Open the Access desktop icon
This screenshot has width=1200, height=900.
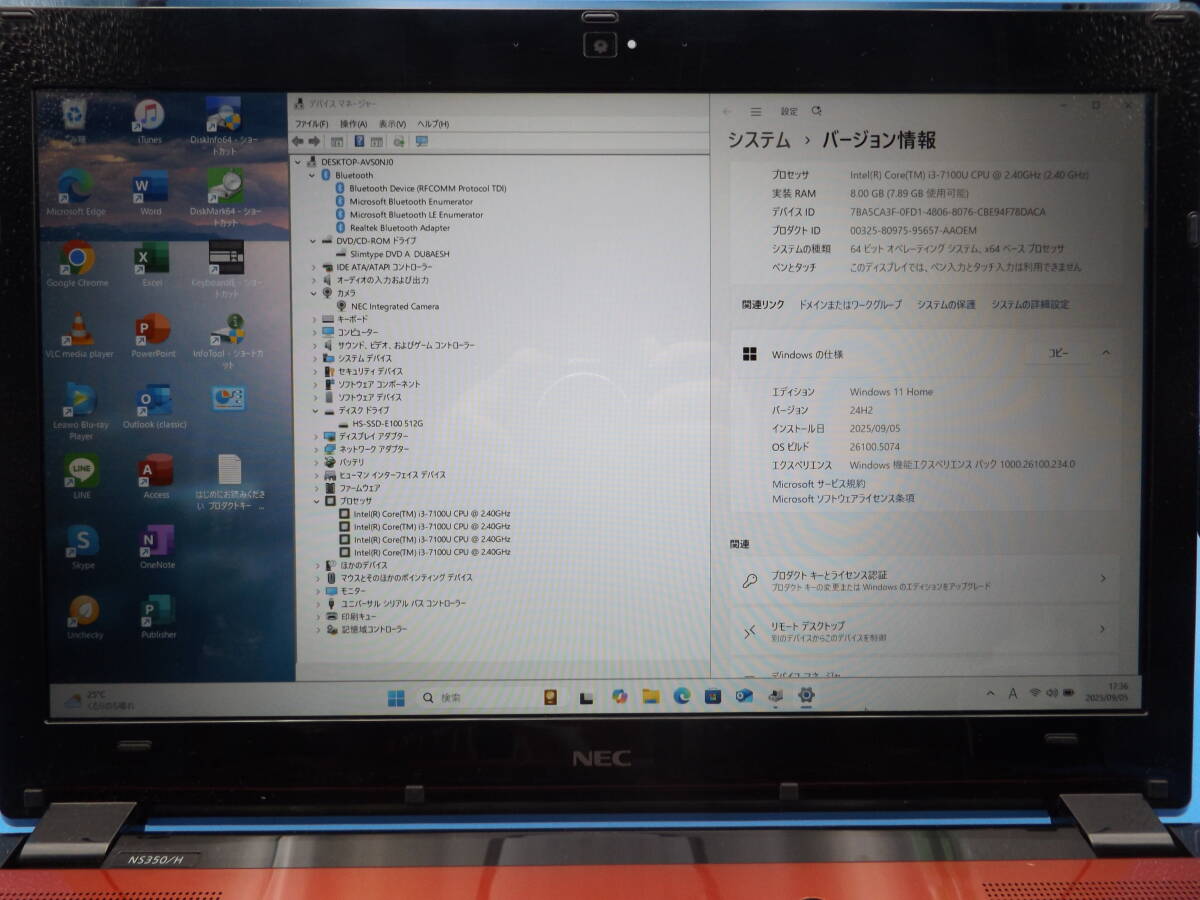click(x=156, y=476)
